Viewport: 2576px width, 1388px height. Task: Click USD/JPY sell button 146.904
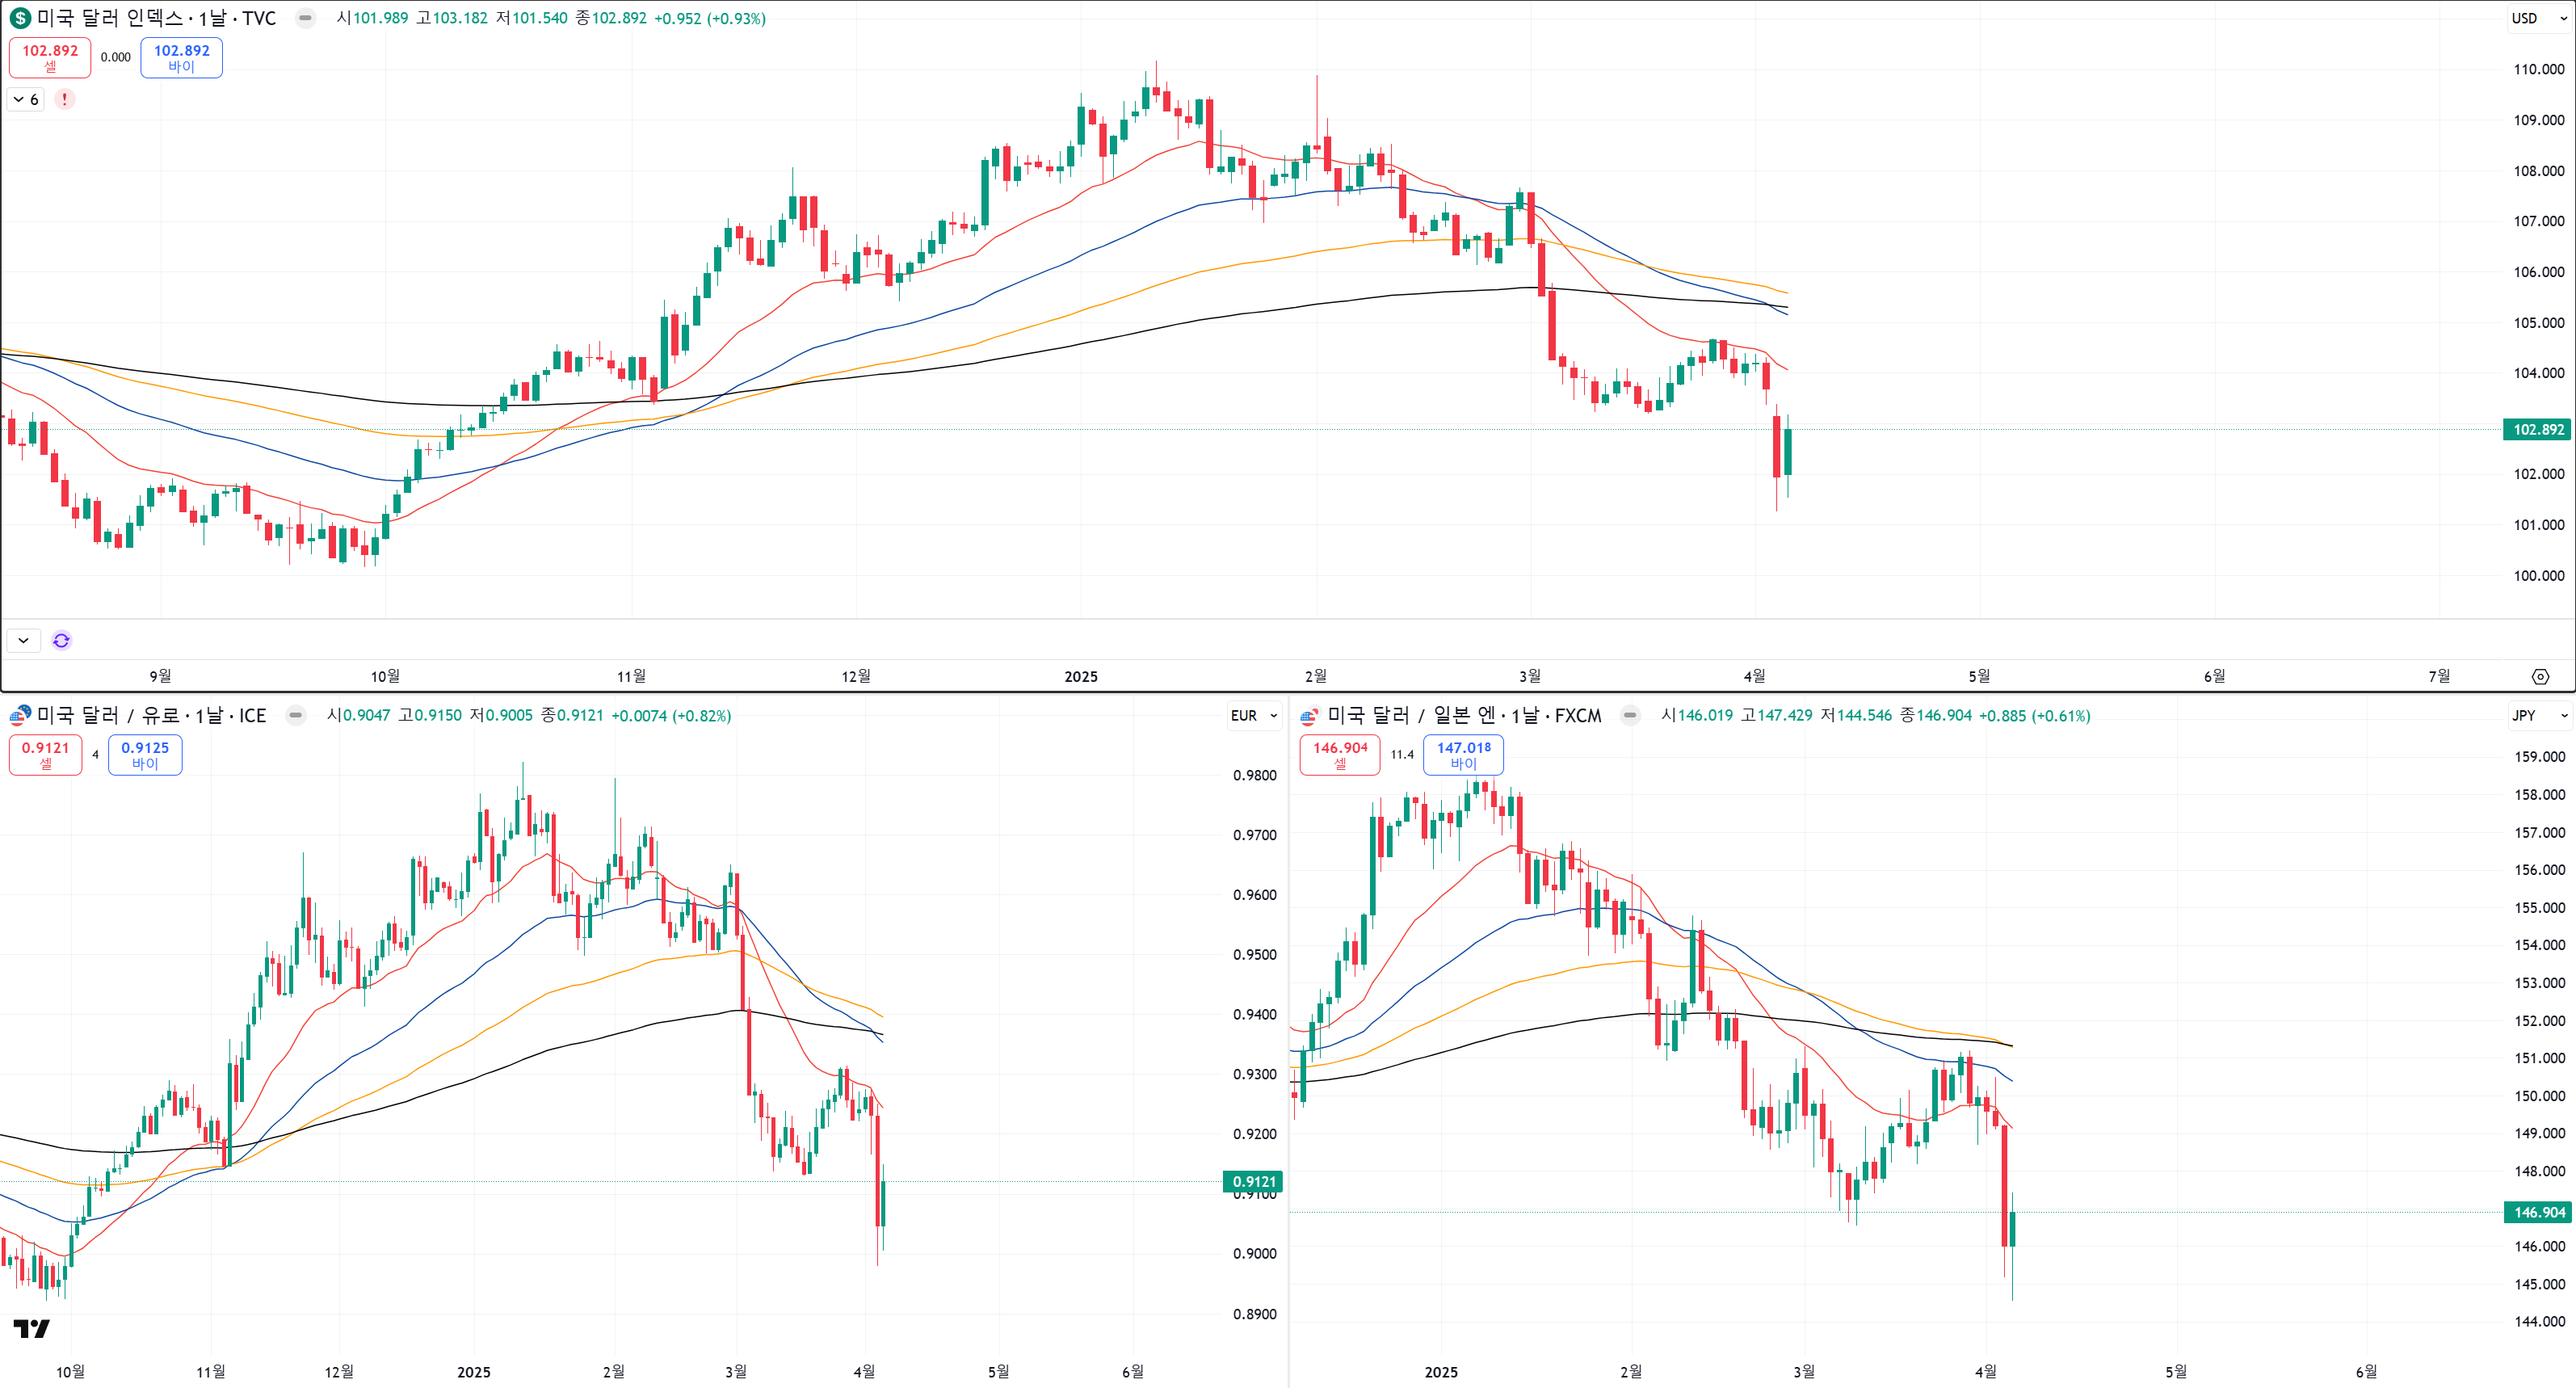click(x=1339, y=755)
